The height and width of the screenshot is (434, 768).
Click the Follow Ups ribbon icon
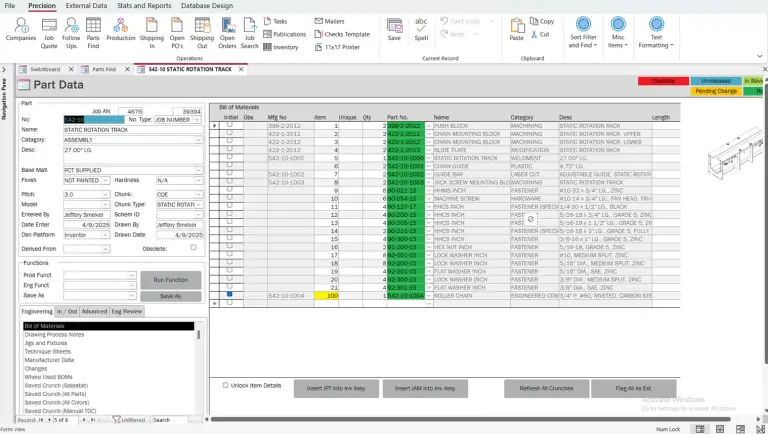click(x=71, y=33)
